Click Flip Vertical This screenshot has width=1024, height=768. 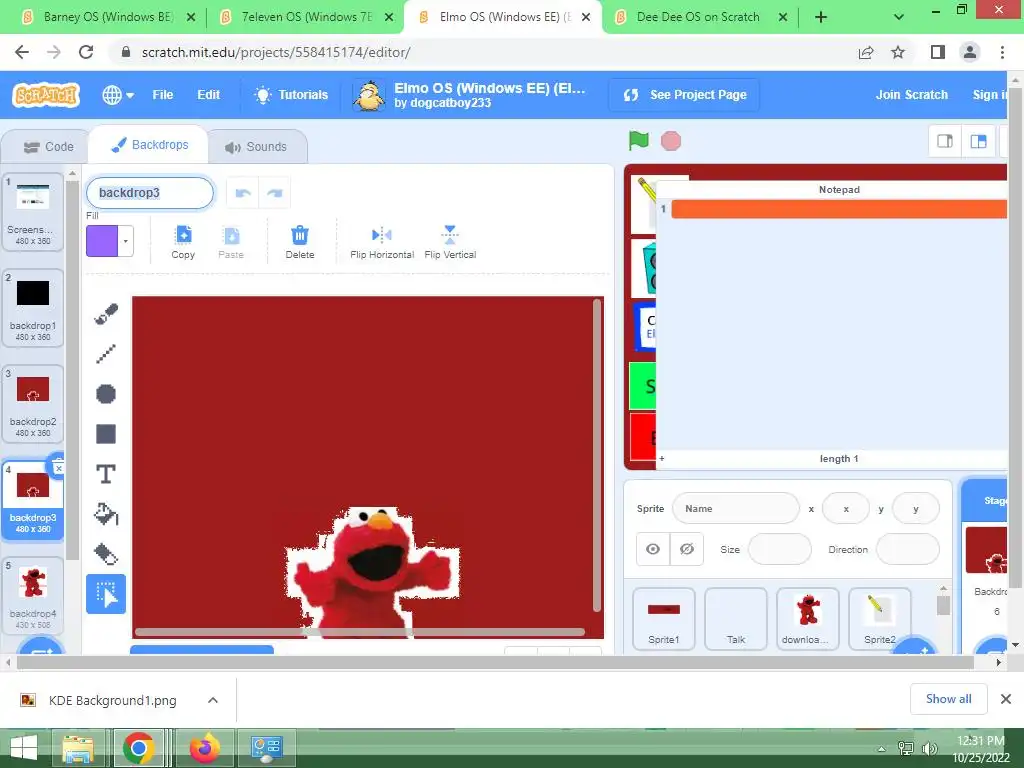450,242
